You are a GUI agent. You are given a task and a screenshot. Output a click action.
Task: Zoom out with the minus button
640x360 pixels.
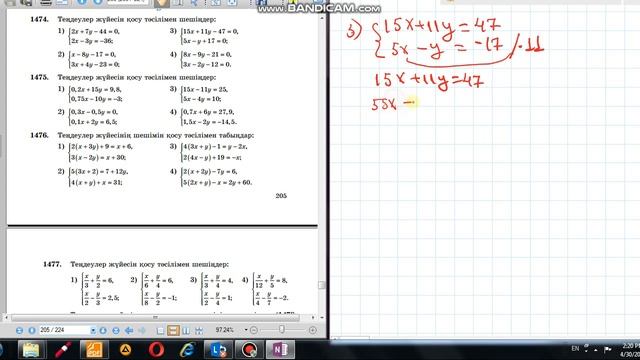(x=254, y=330)
